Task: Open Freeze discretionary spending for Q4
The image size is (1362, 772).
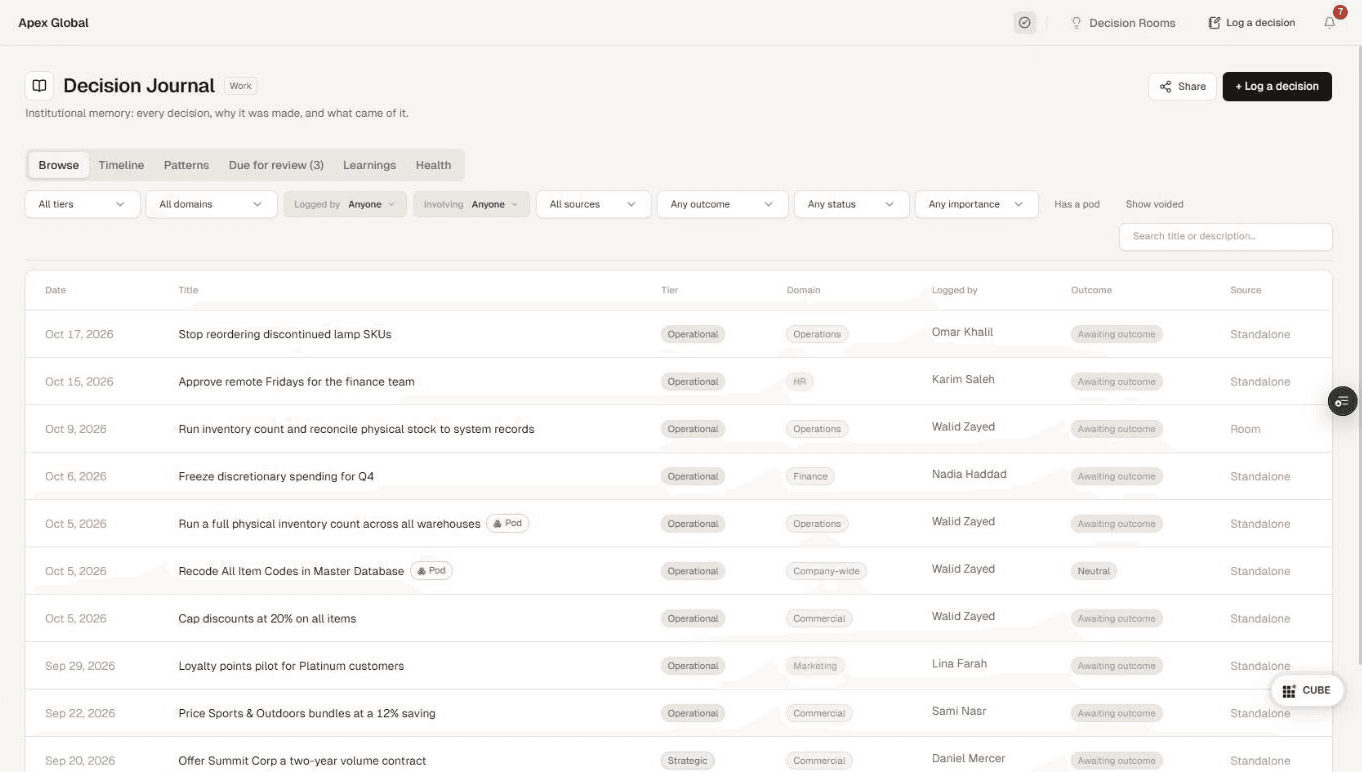Action: click(276, 476)
